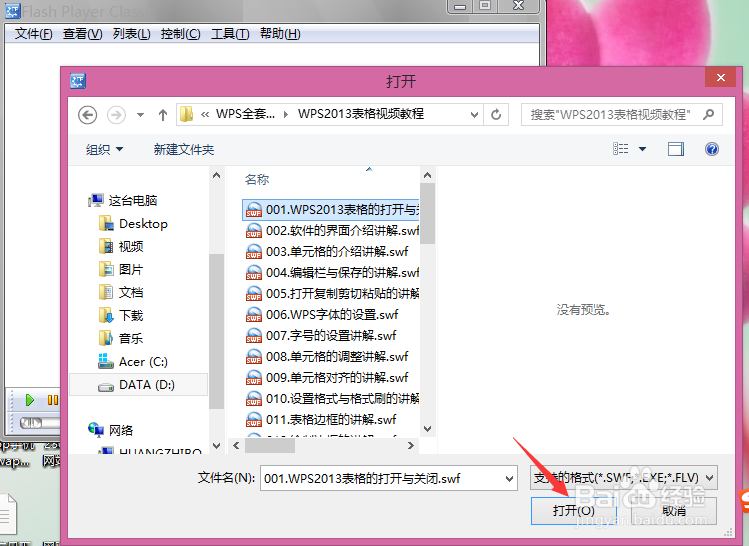Viewport: 749px width, 546px height.
Task: Close the 打开 dialog
Action: pyautogui.click(x=721, y=78)
